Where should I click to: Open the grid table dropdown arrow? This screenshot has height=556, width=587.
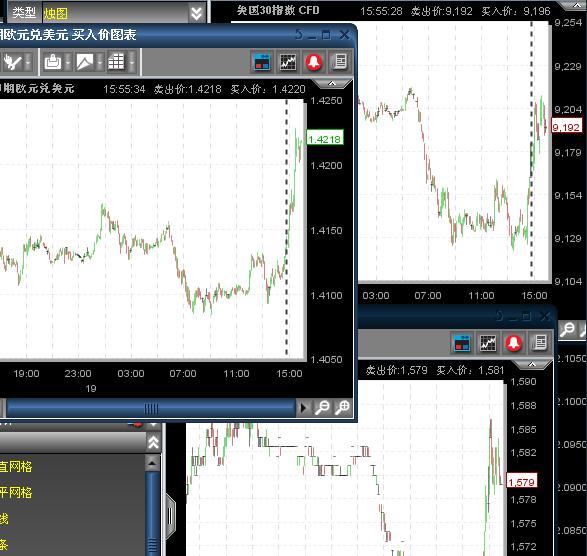pyautogui.click(x=132, y=63)
